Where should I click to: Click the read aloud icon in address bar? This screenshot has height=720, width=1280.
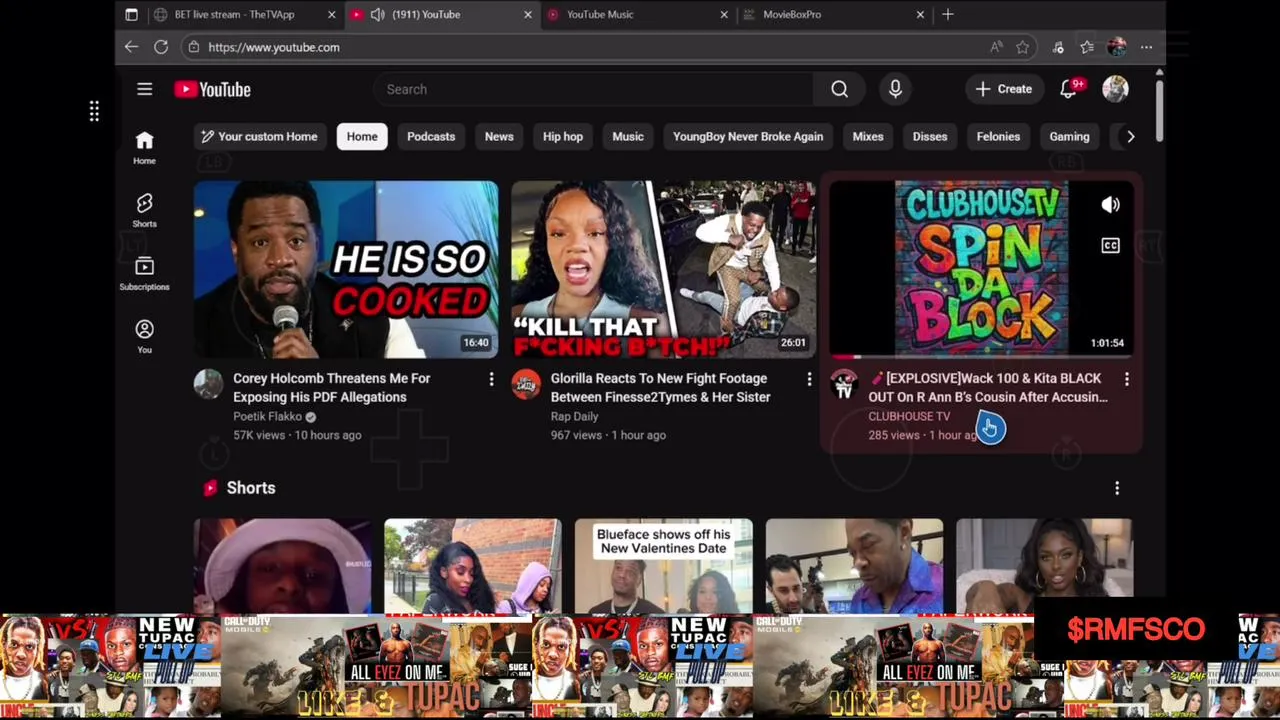(996, 47)
